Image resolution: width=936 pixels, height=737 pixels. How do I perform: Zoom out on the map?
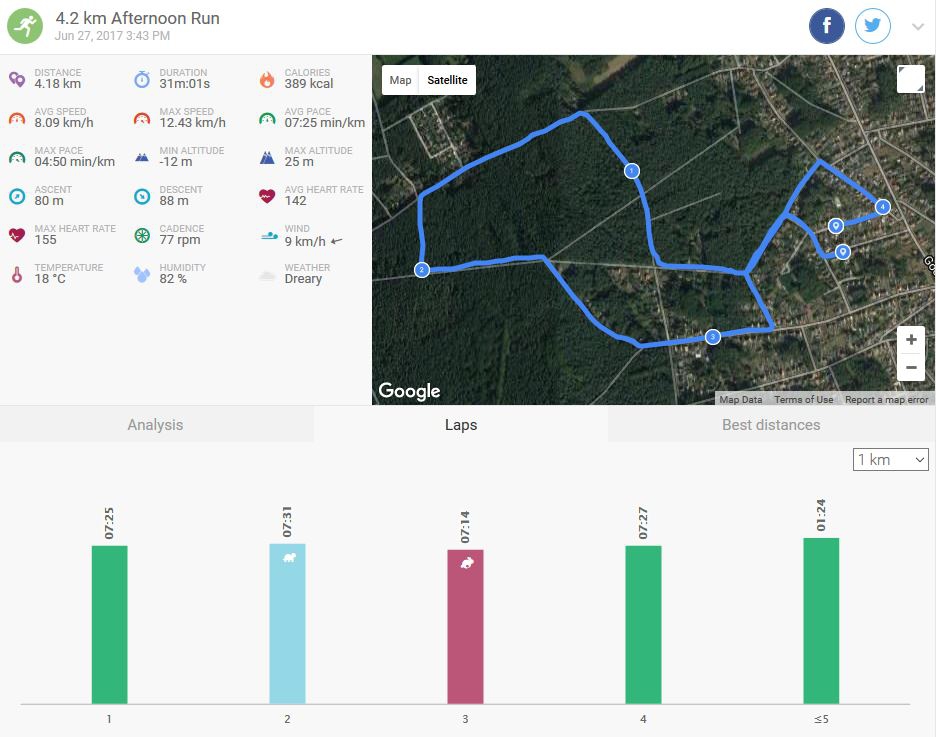pyautogui.click(x=910, y=367)
